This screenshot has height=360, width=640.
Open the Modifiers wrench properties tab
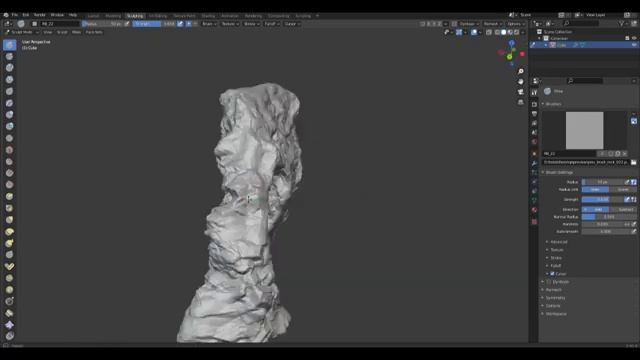(534, 163)
